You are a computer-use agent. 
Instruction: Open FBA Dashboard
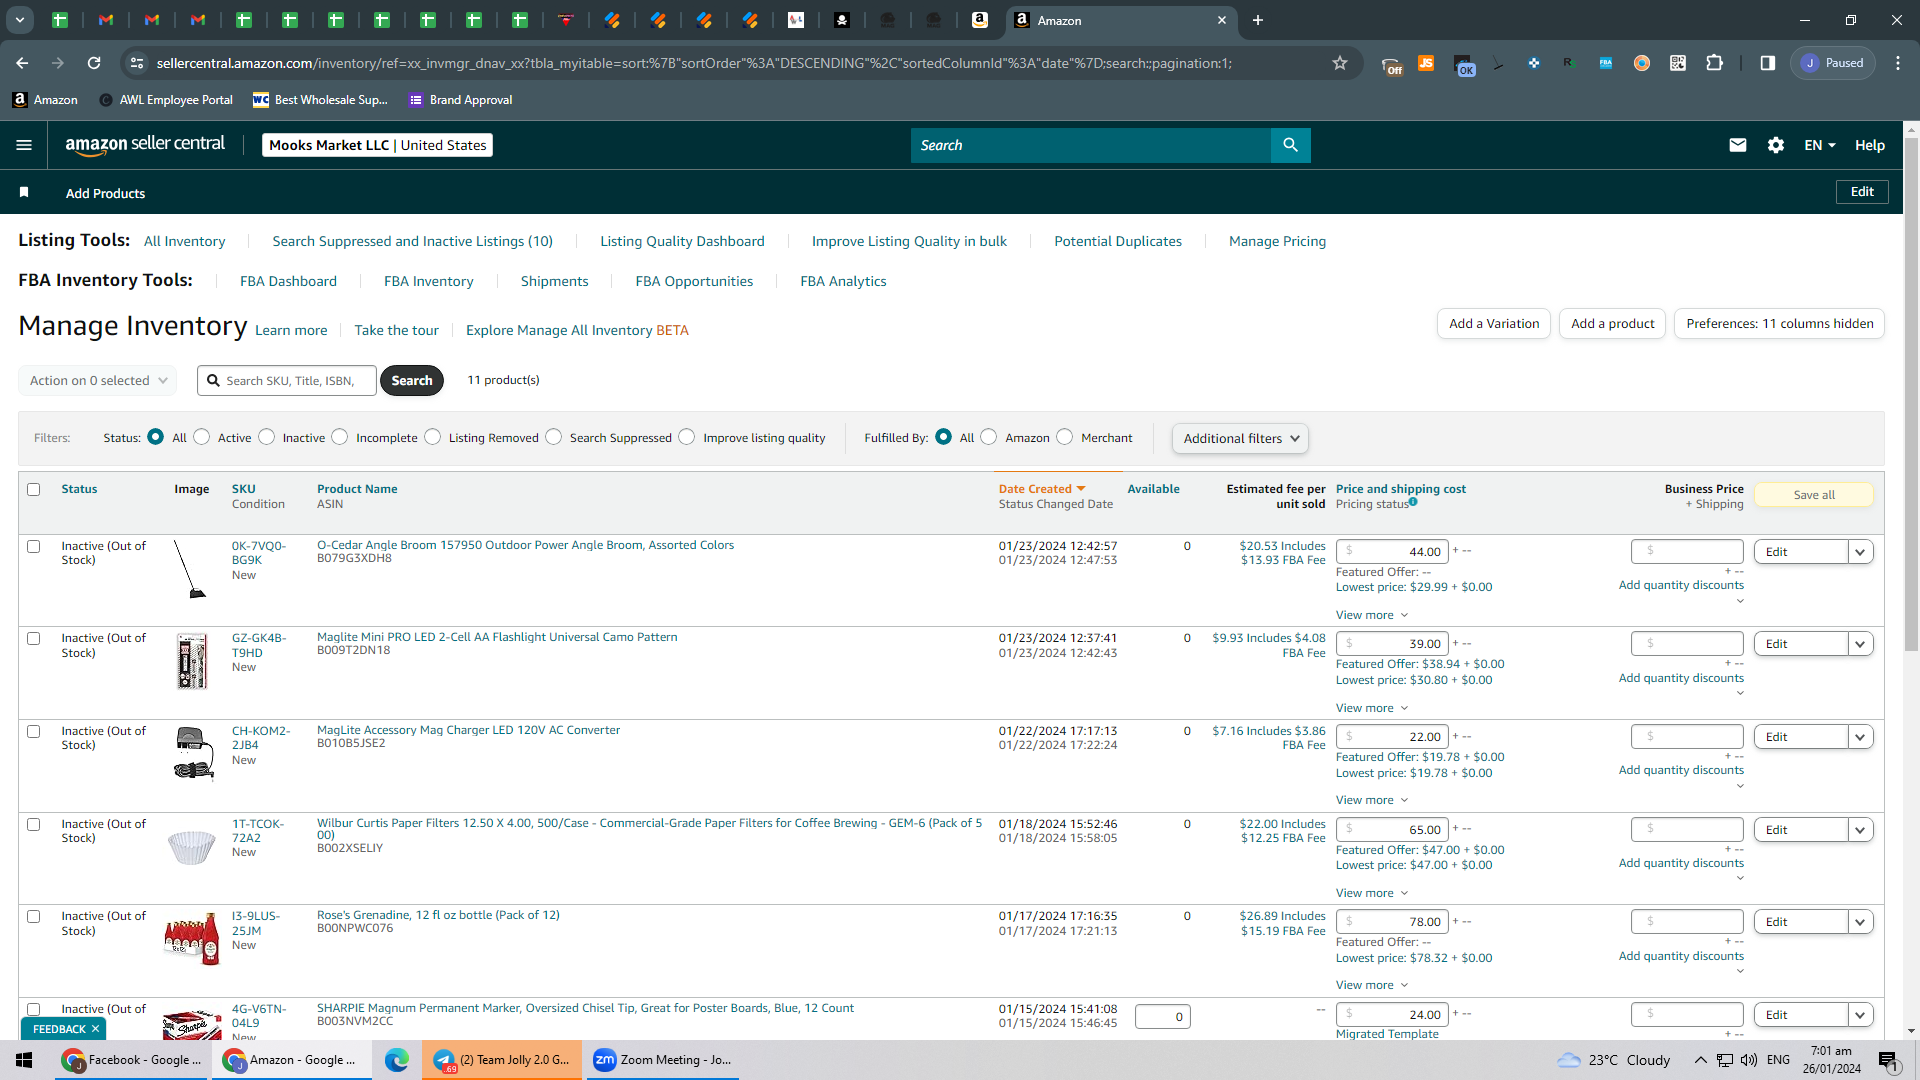click(288, 281)
